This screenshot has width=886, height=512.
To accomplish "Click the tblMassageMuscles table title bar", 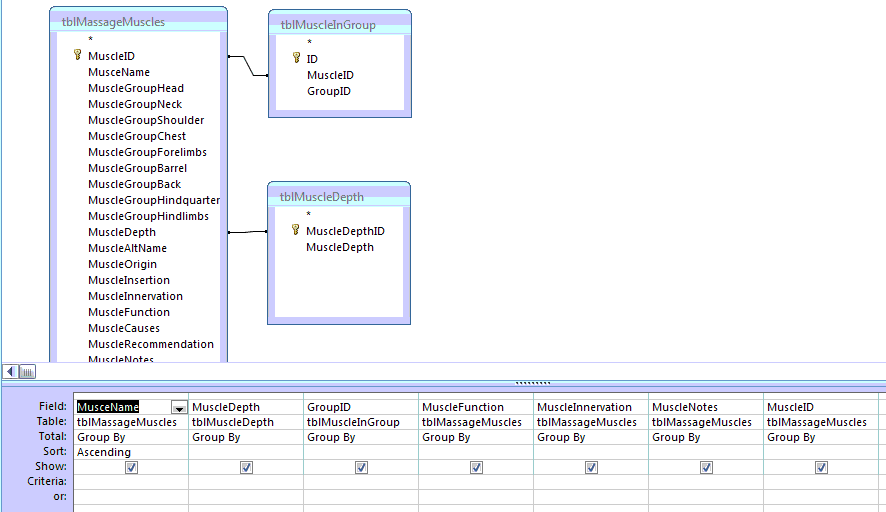I will (x=138, y=21).
